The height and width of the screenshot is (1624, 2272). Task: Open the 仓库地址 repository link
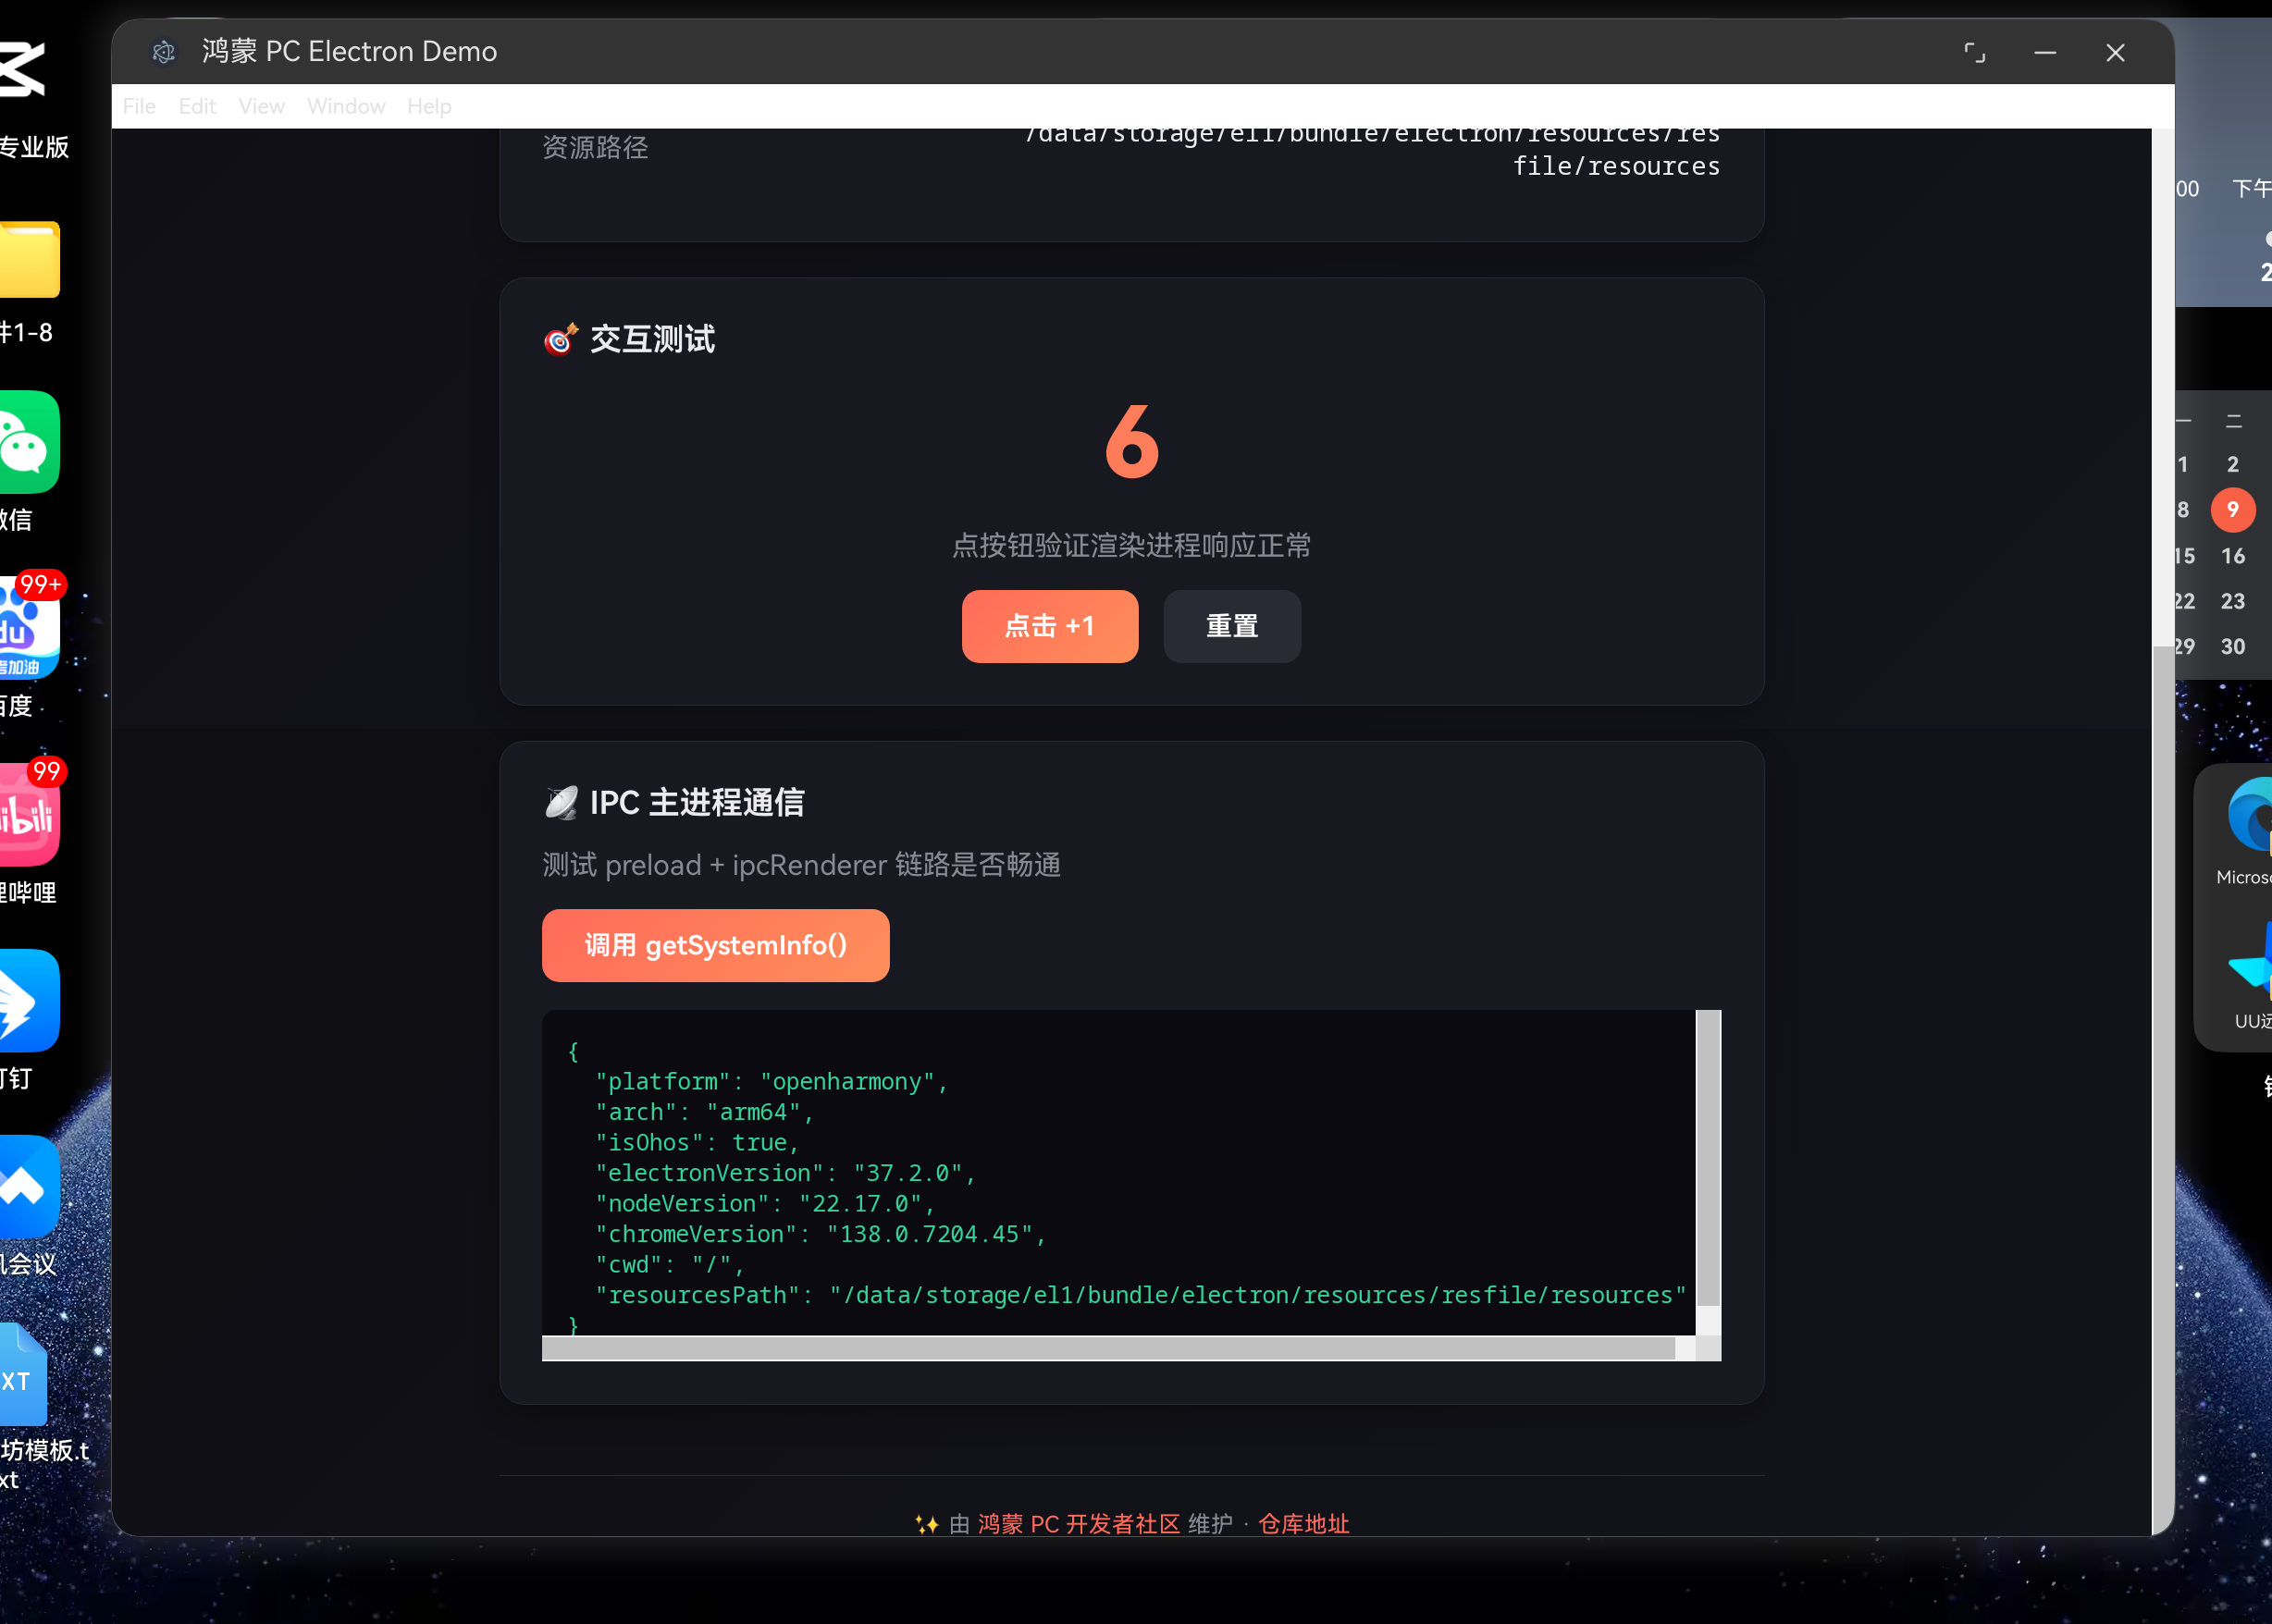[1303, 1523]
